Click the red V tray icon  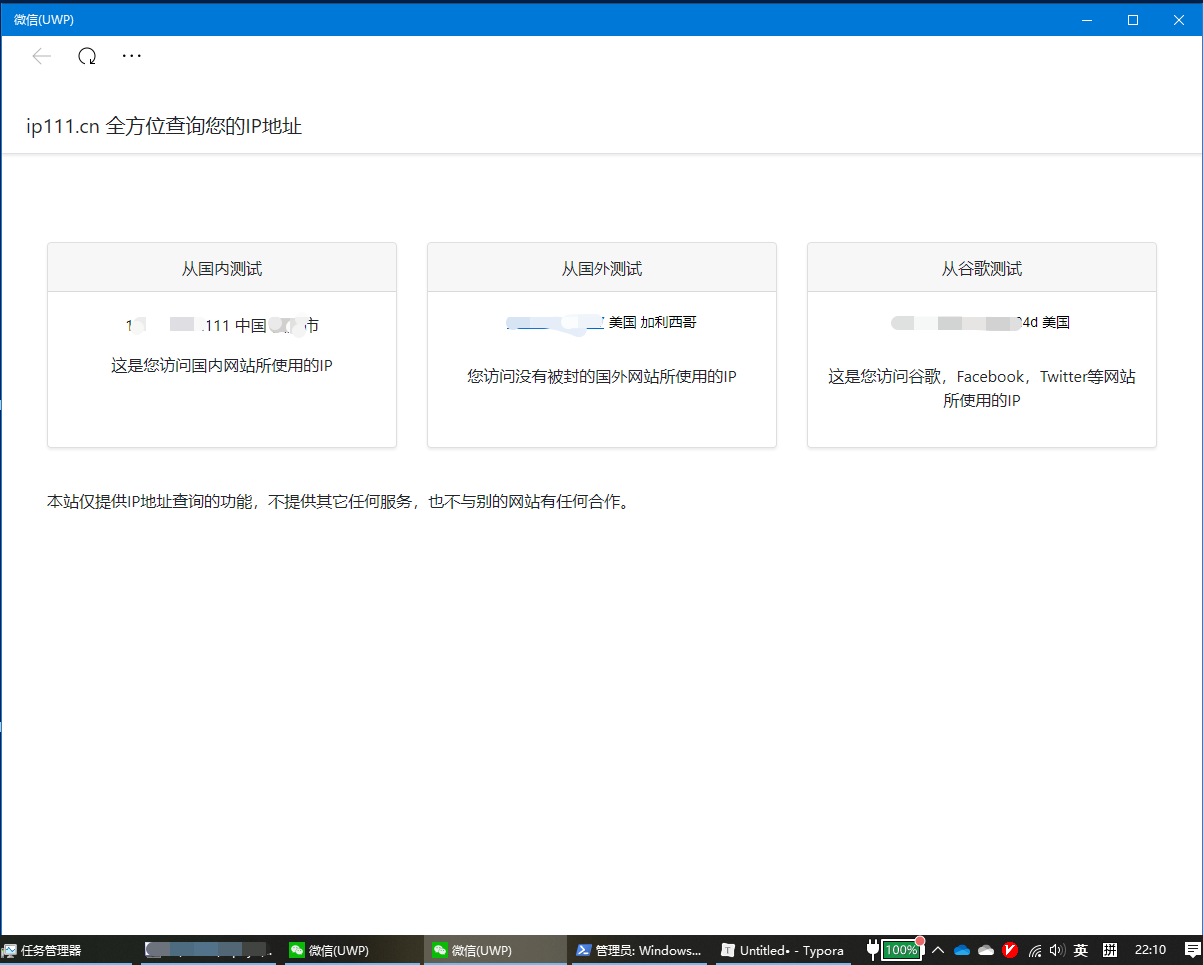pos(1010,950)
